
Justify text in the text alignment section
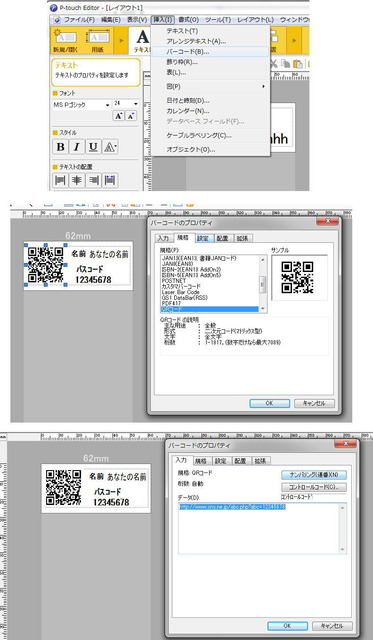(110, 180)
